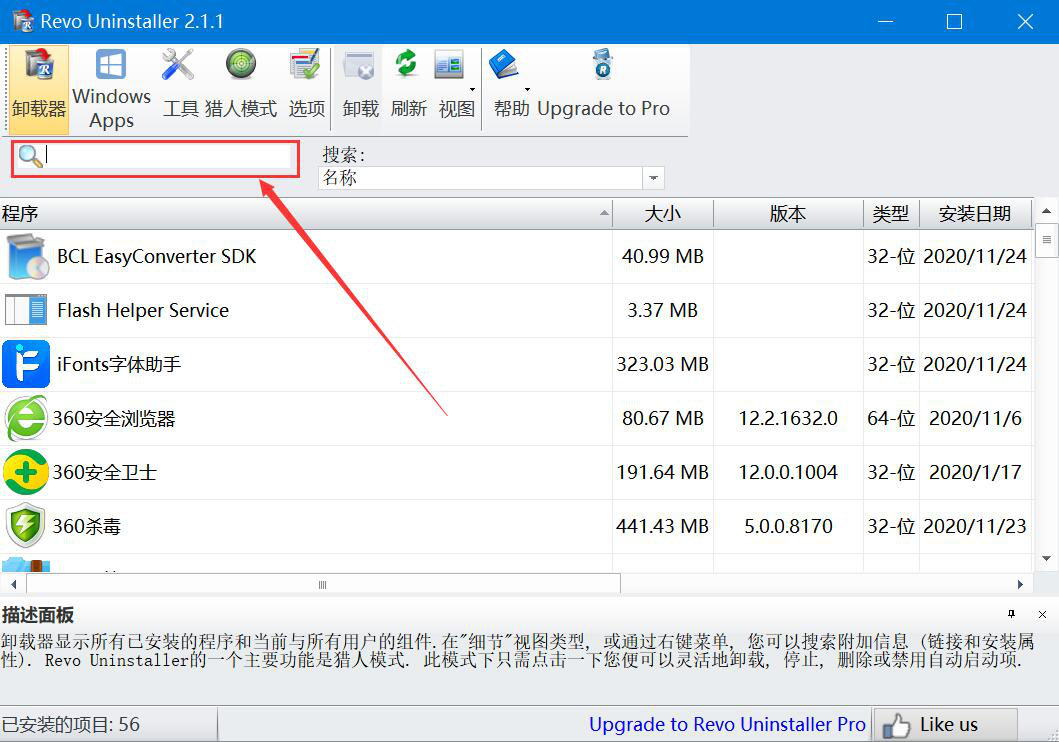Select 360杀毒 entry
1059x742 pixels.
[86, 527]
